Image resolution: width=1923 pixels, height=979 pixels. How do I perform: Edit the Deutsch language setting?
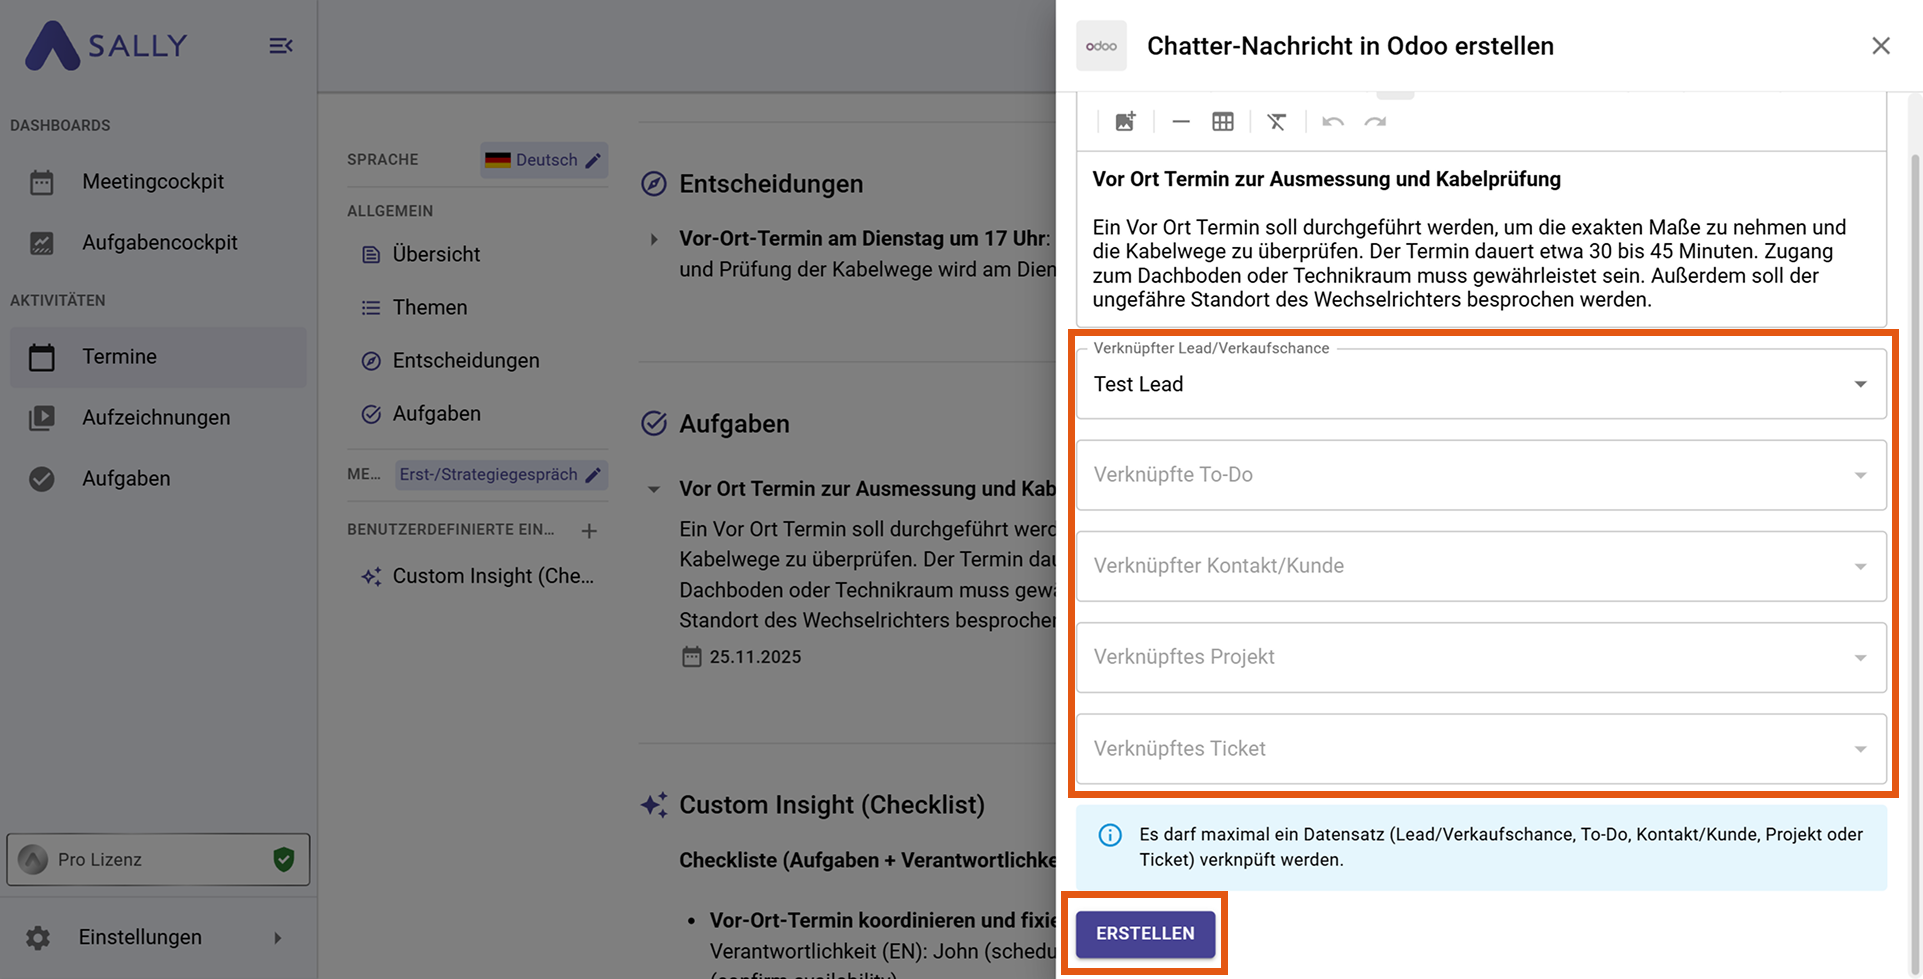[593, 160]
